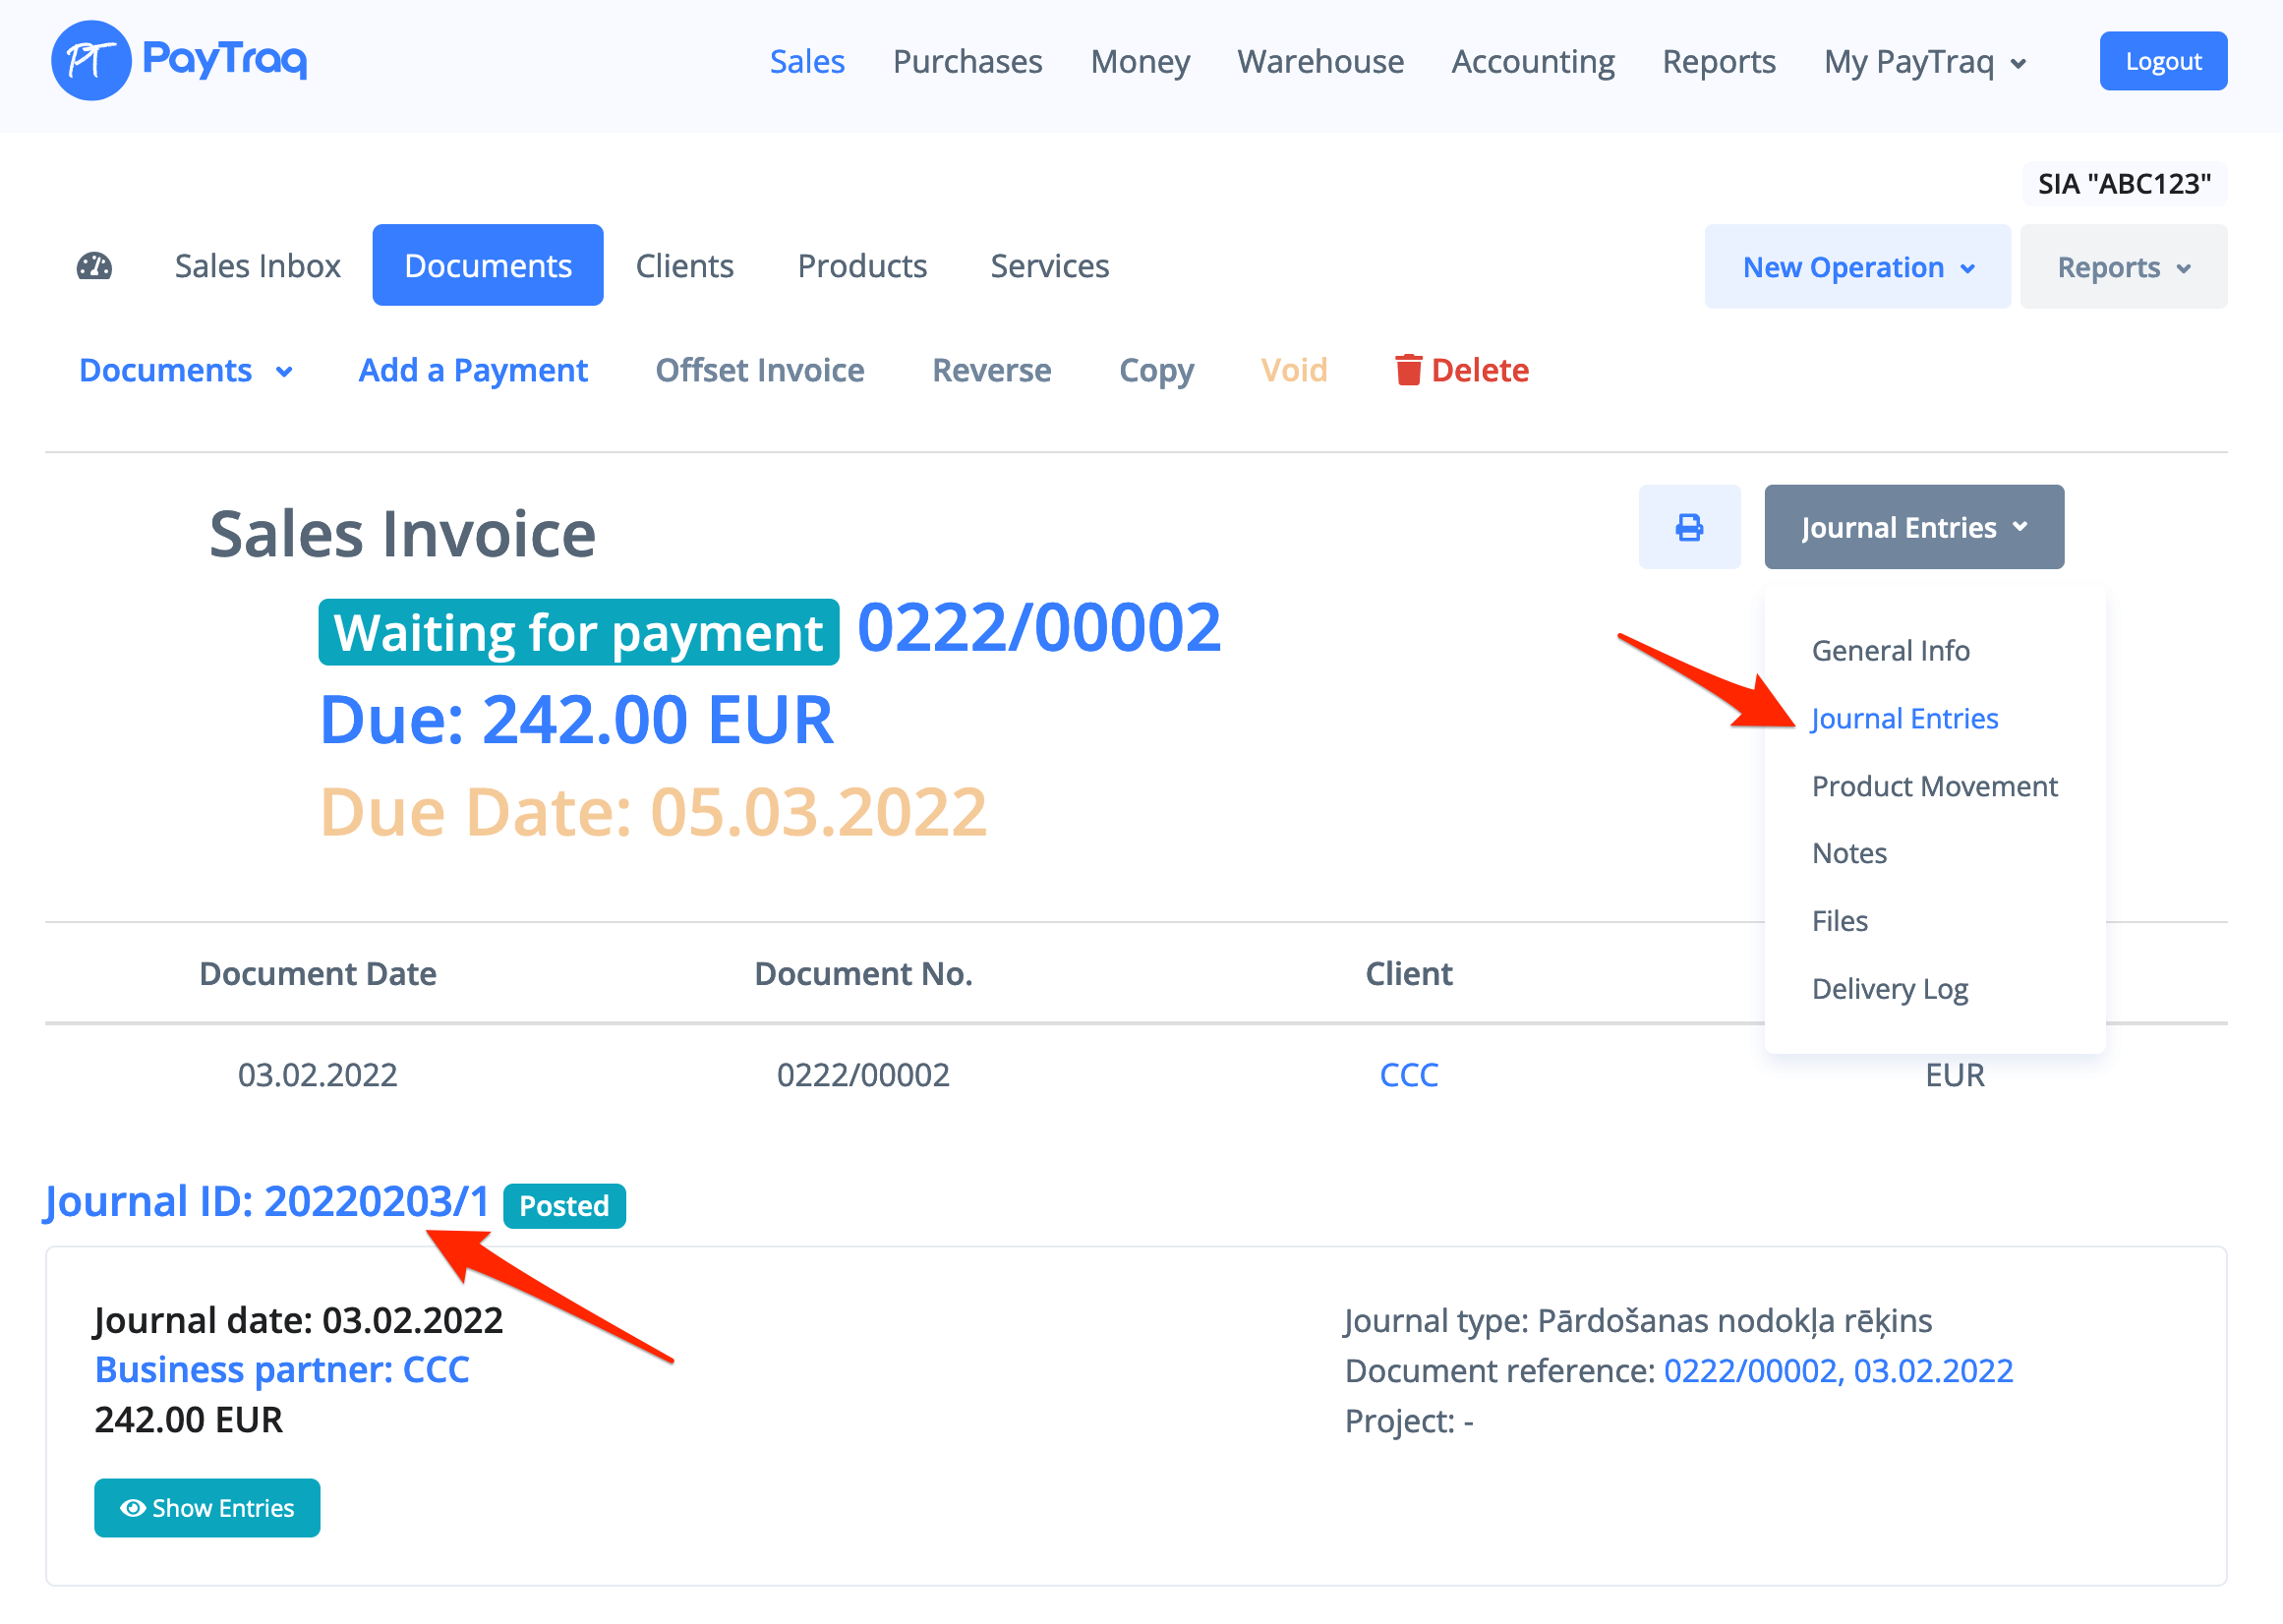Open the New Operation dropdown
The width and height of the screenshot is (2283, 1624).
point(1856,267)
